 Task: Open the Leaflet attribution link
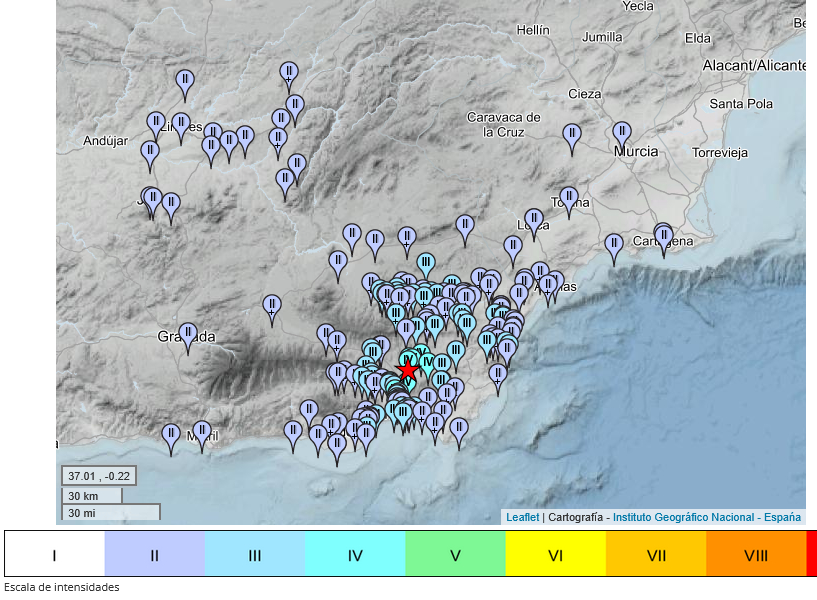(x=523, y=517)
